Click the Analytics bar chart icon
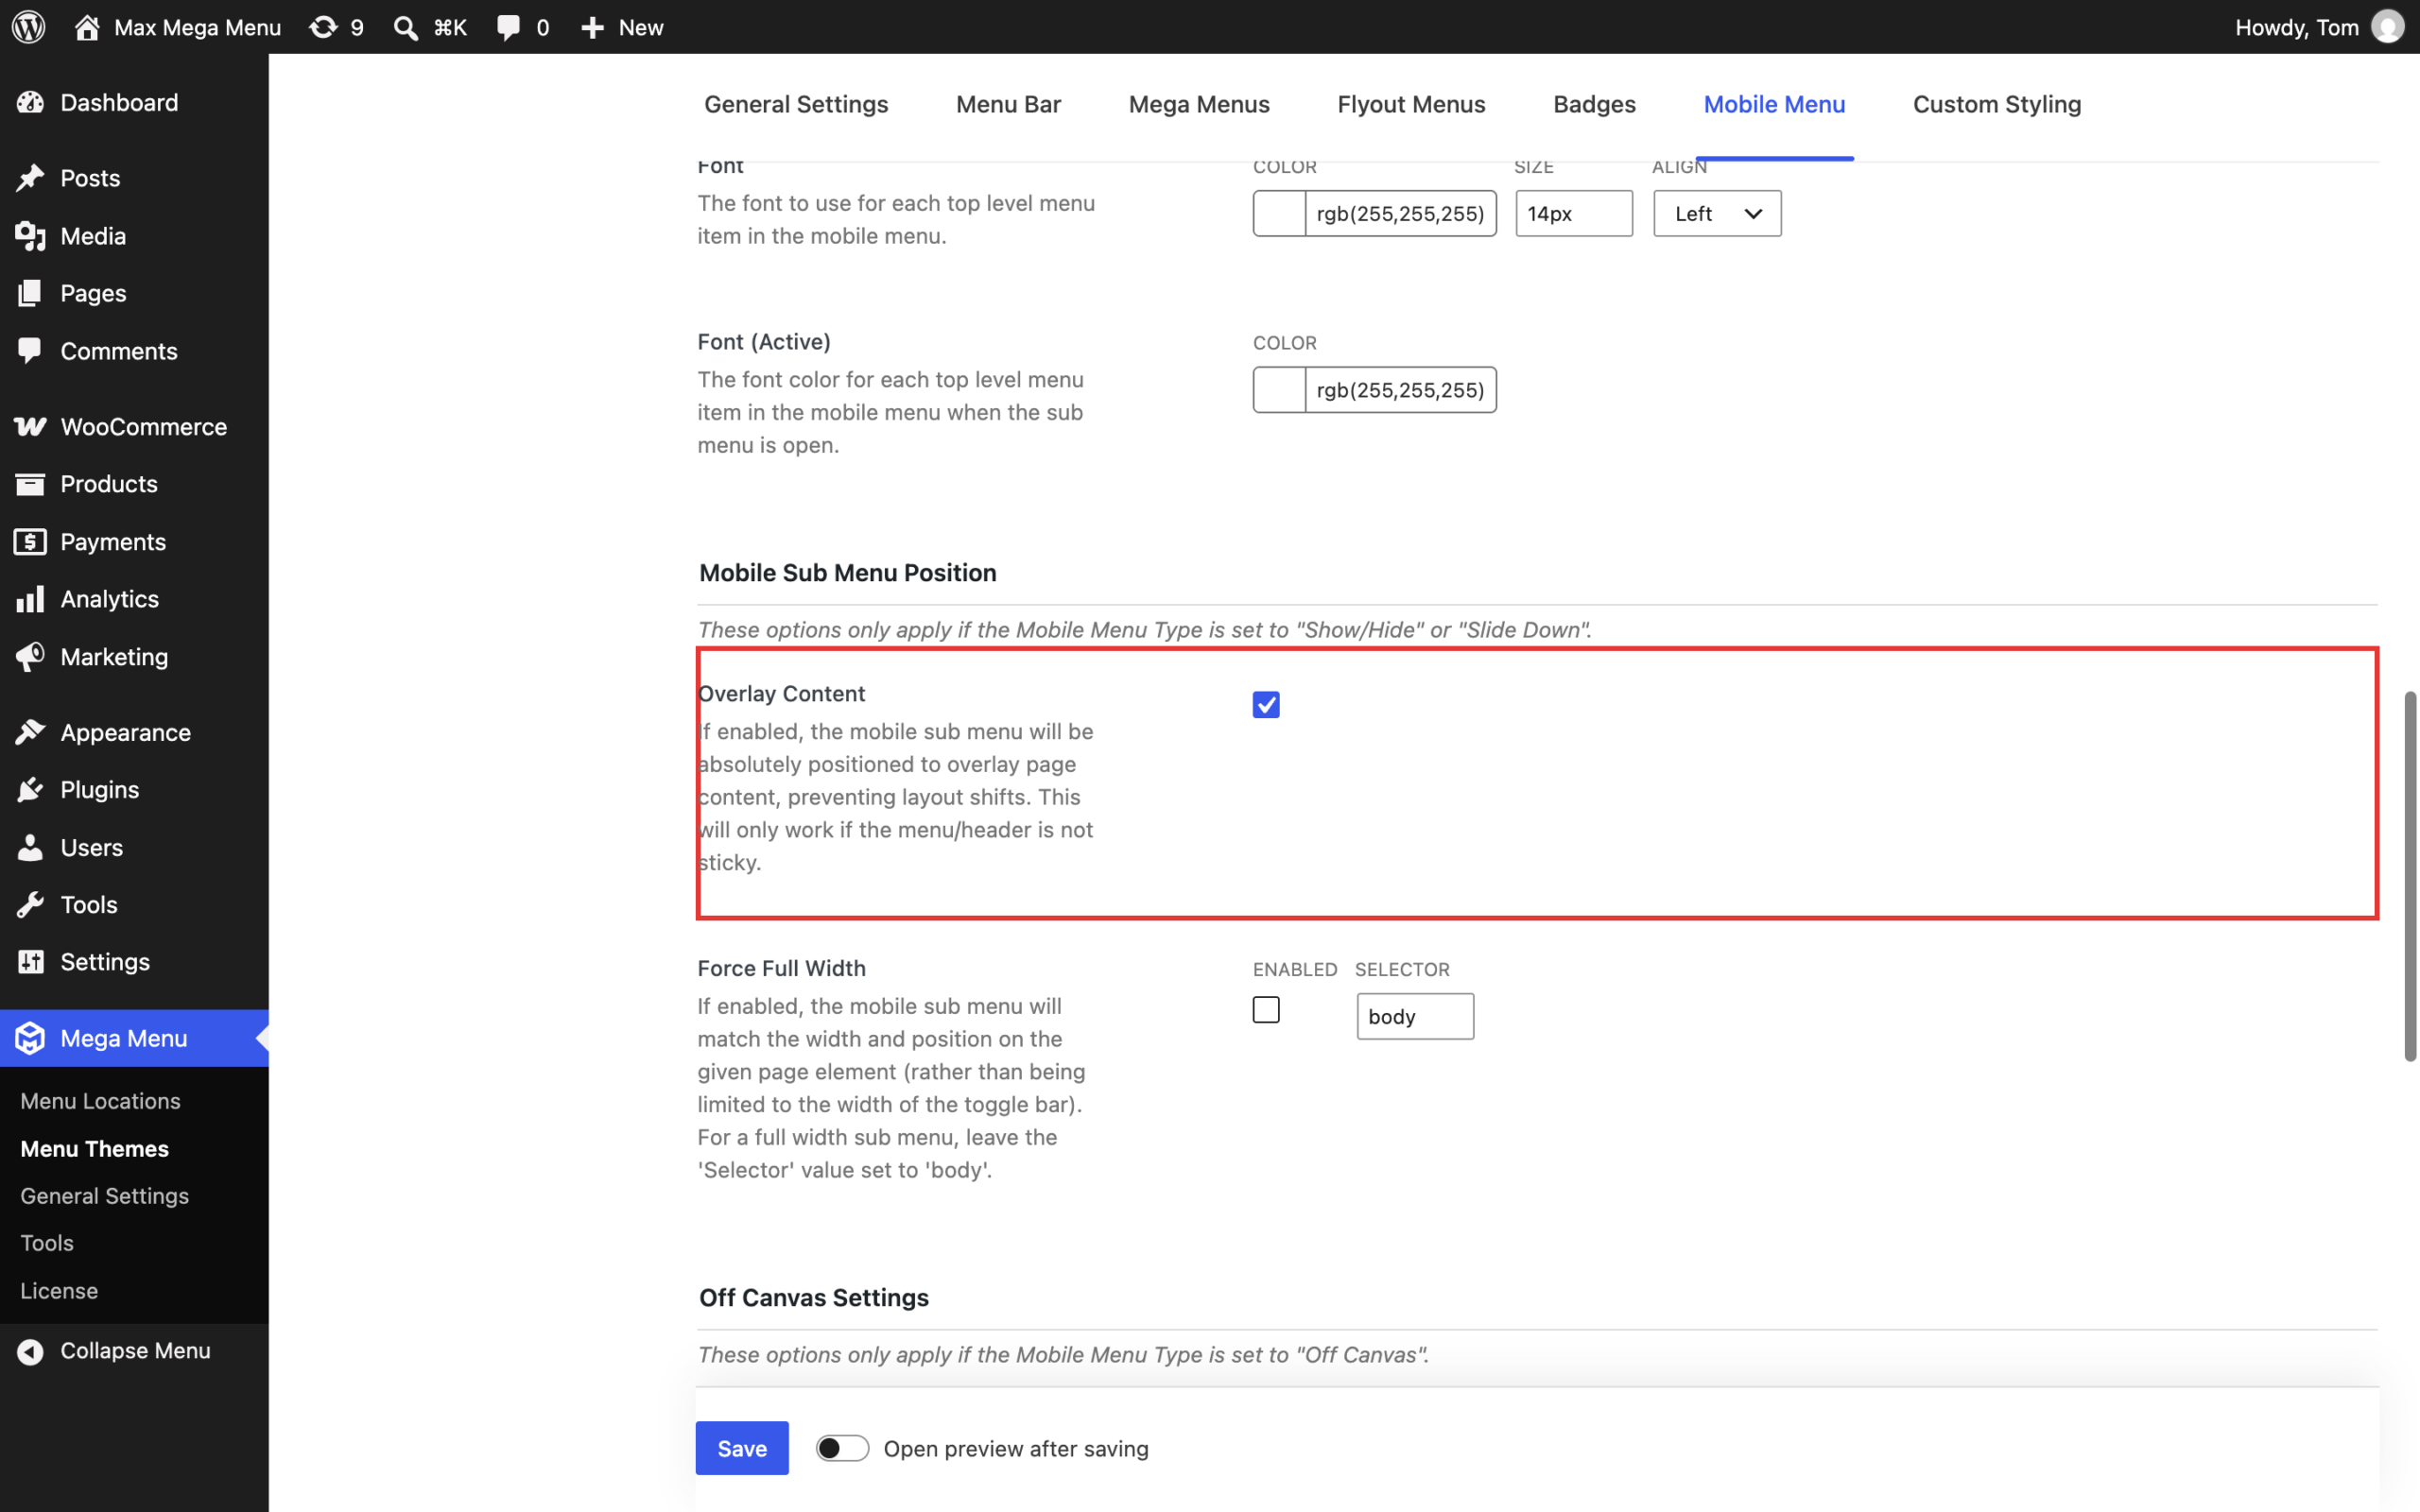The image size is (2420, 1512). (30, 599)
